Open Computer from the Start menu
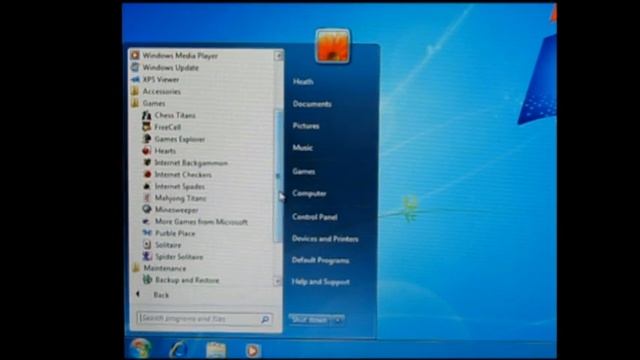This screenshot has height=360, width=640. point(309,193)
